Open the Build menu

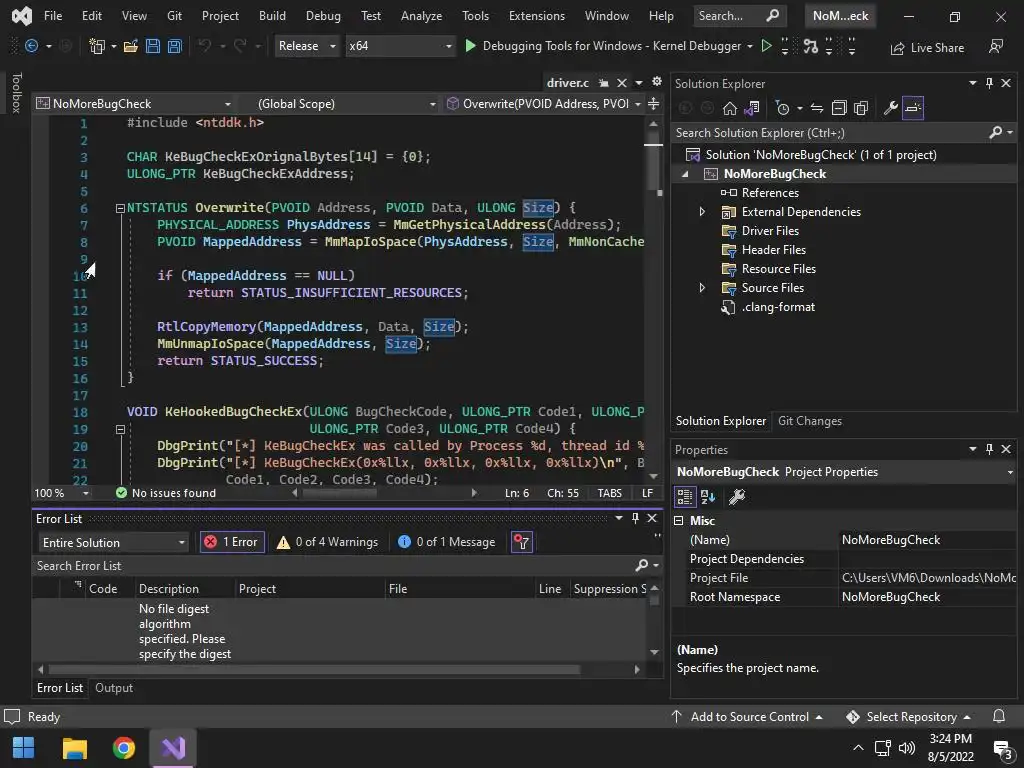tap(272, 16)
